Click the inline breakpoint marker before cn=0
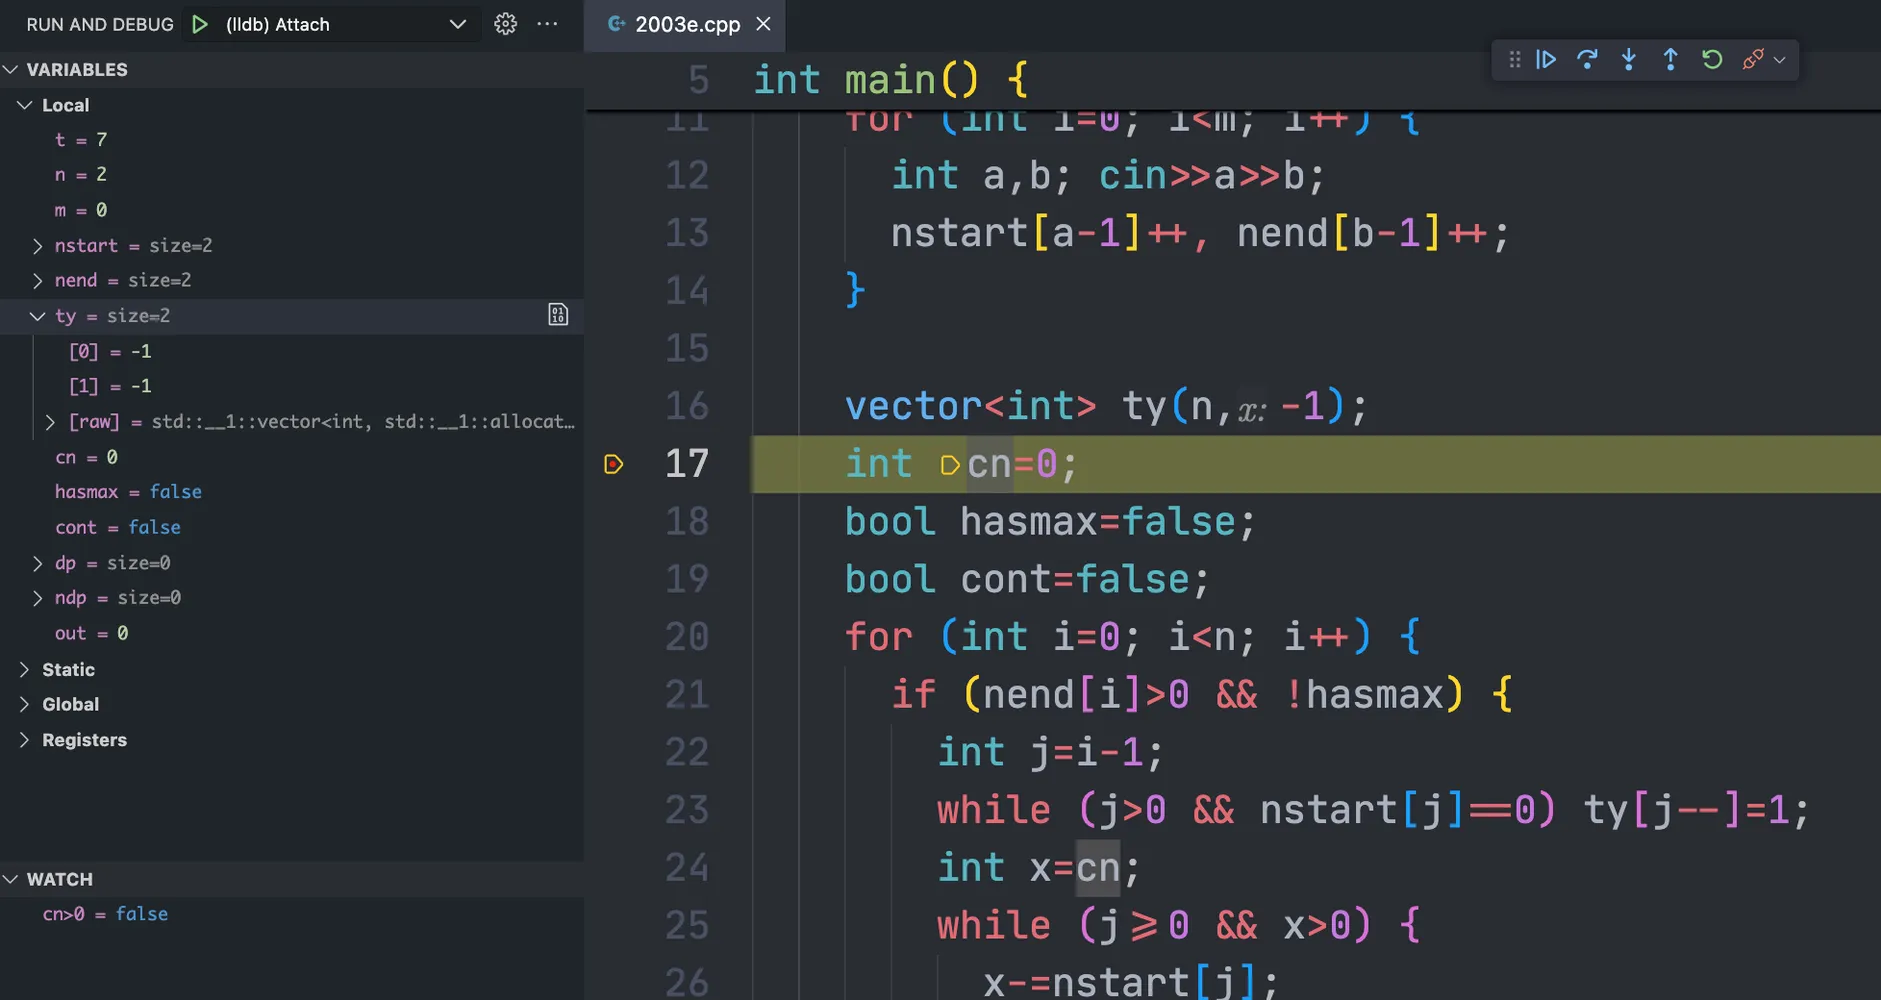 coord(950,465)
